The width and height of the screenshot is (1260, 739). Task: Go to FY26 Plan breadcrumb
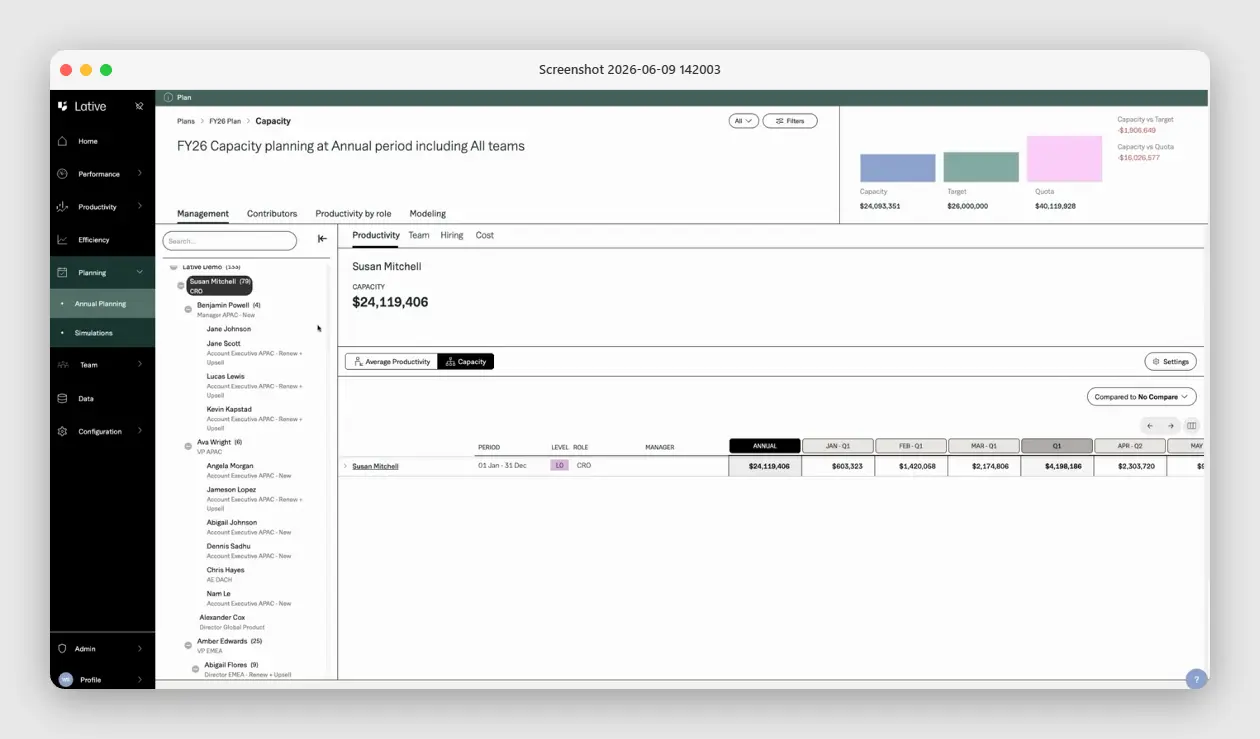coord(225,121)
